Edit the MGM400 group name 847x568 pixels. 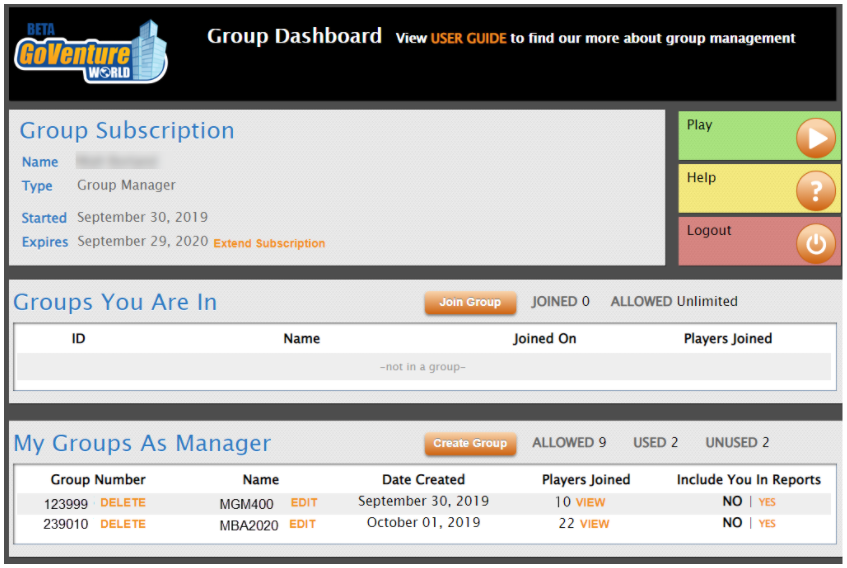pyautogui.click(x=304, y=503)
